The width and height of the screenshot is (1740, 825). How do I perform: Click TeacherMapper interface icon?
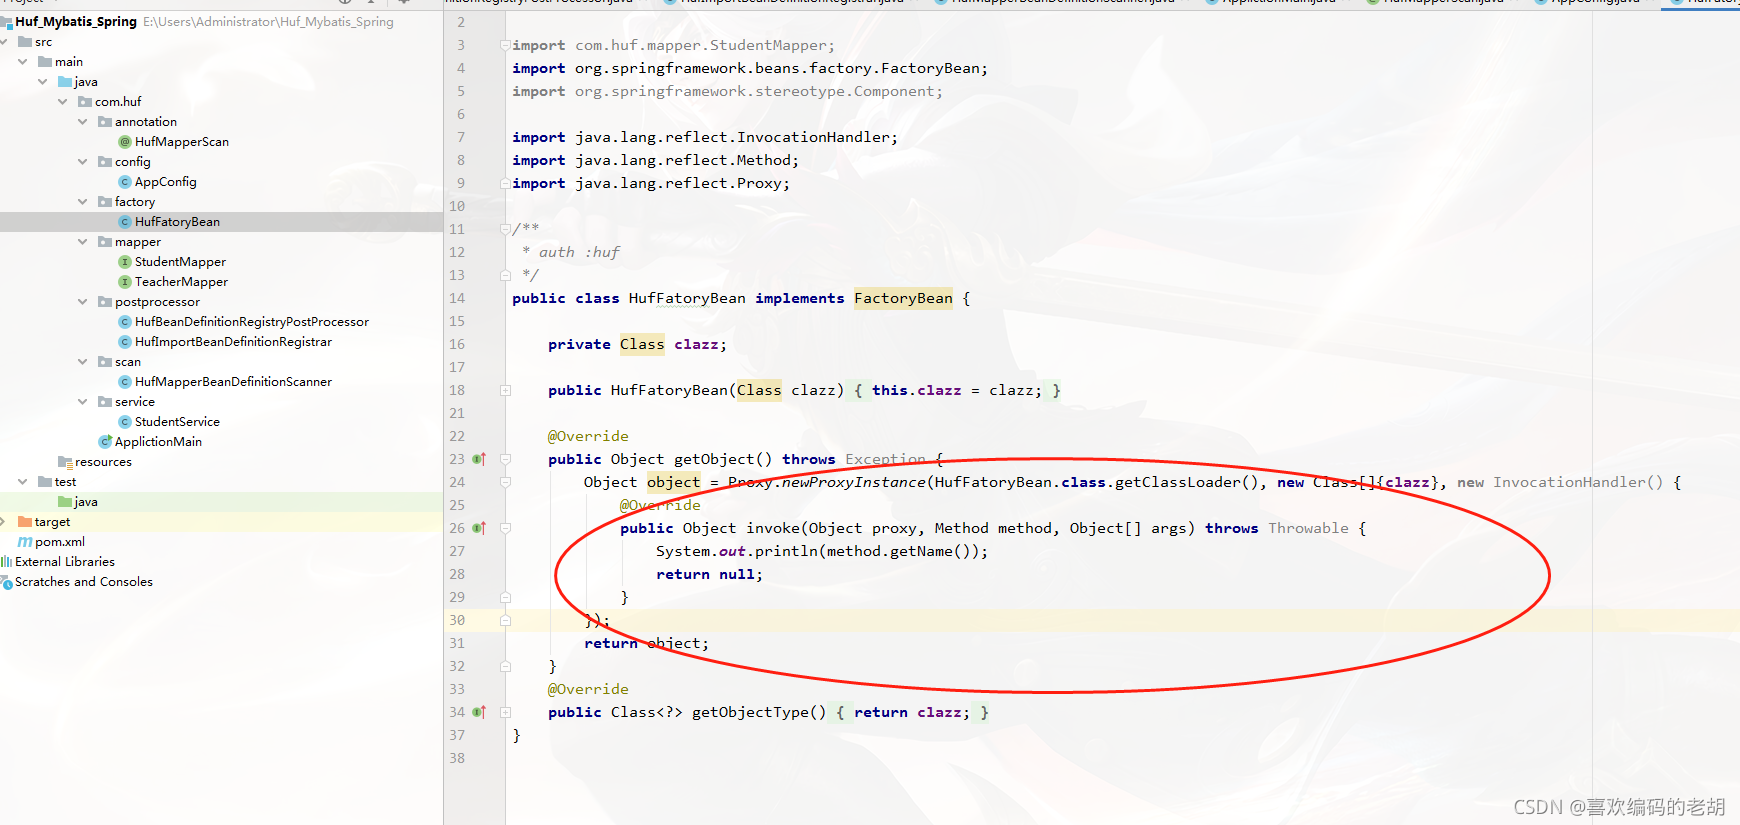[125, 282]
